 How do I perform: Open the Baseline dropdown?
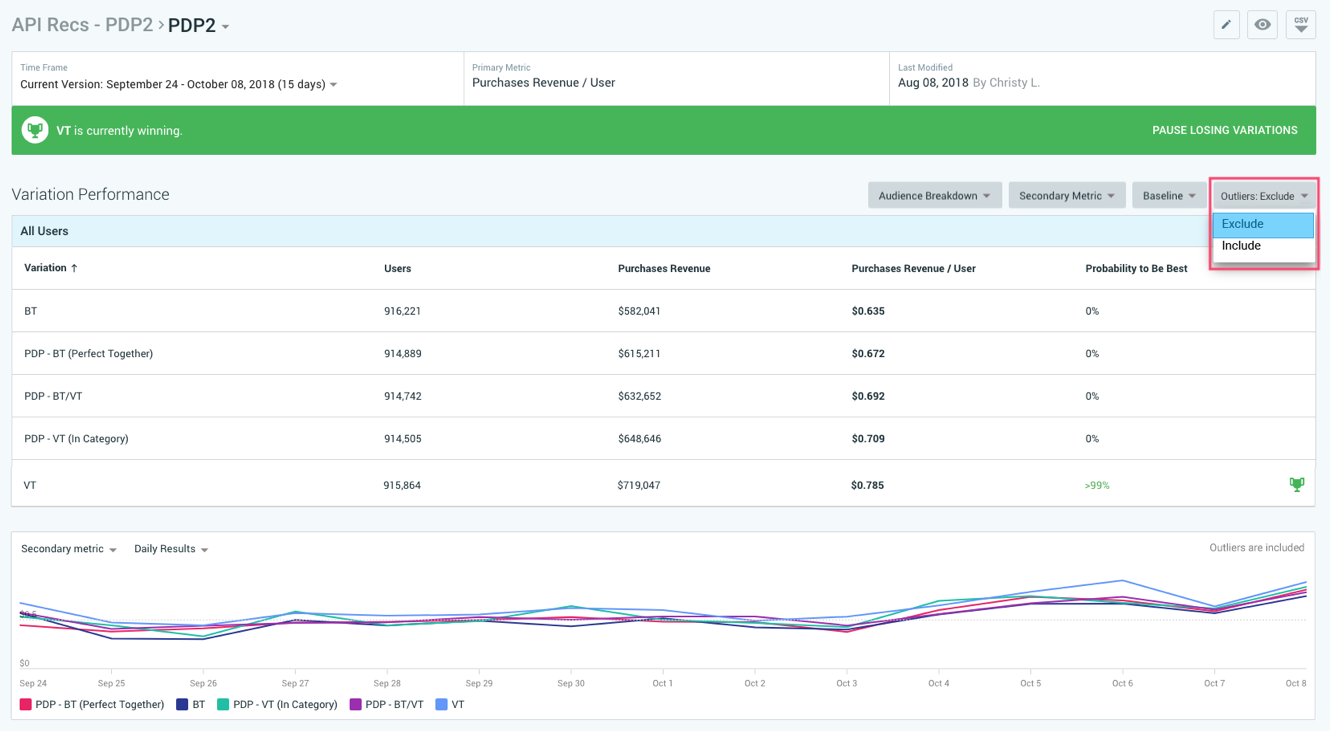[x=1169, y=196]
